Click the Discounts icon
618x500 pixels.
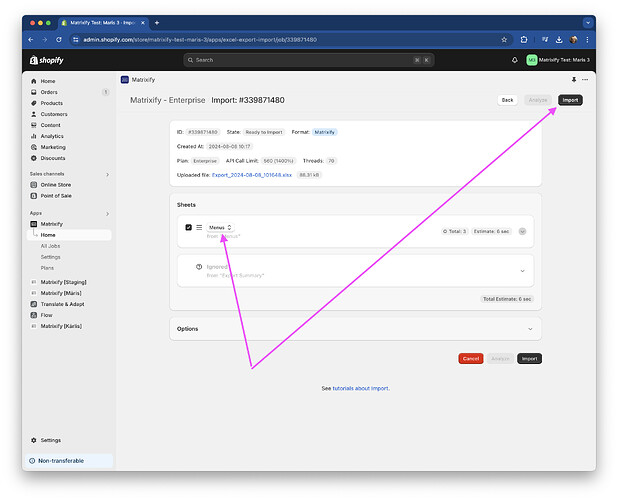(34, 158)
